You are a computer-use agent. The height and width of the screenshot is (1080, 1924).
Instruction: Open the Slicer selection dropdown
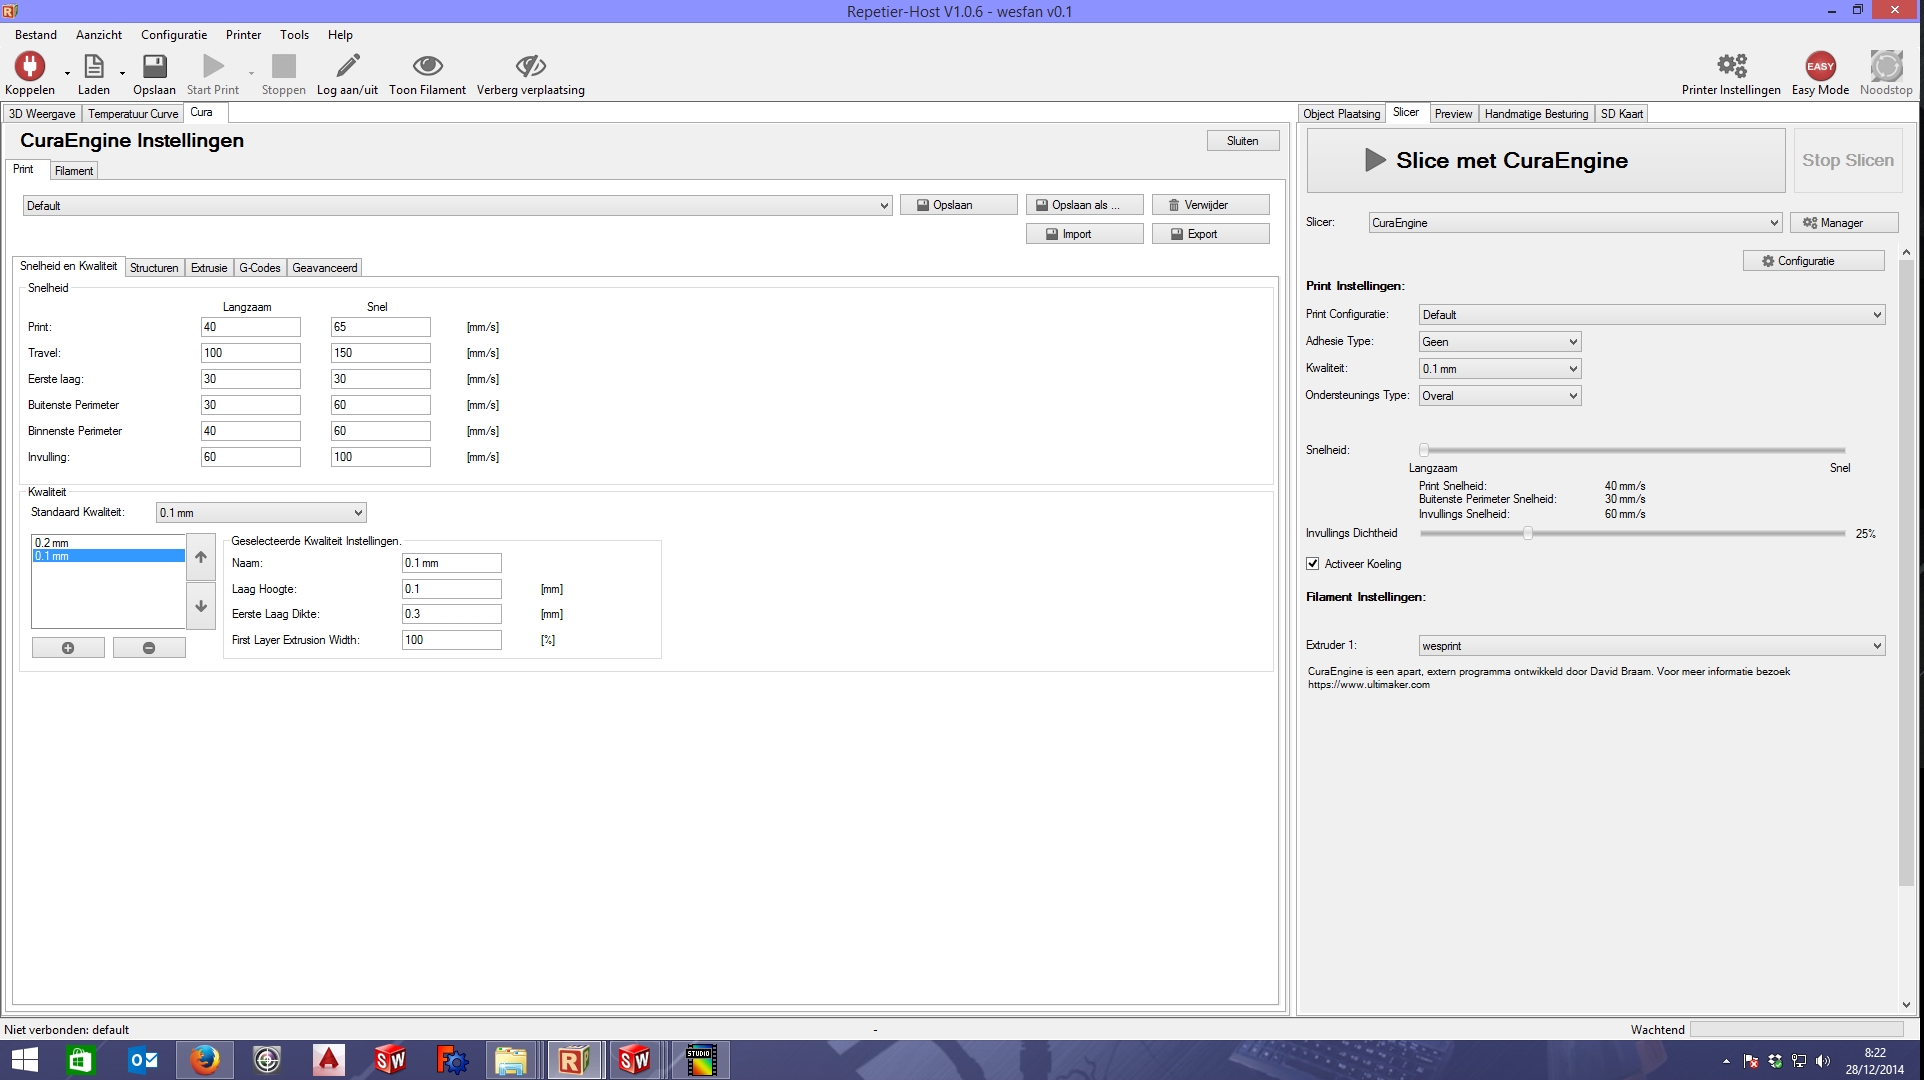pyautogui.click(x=1575, y=223)
